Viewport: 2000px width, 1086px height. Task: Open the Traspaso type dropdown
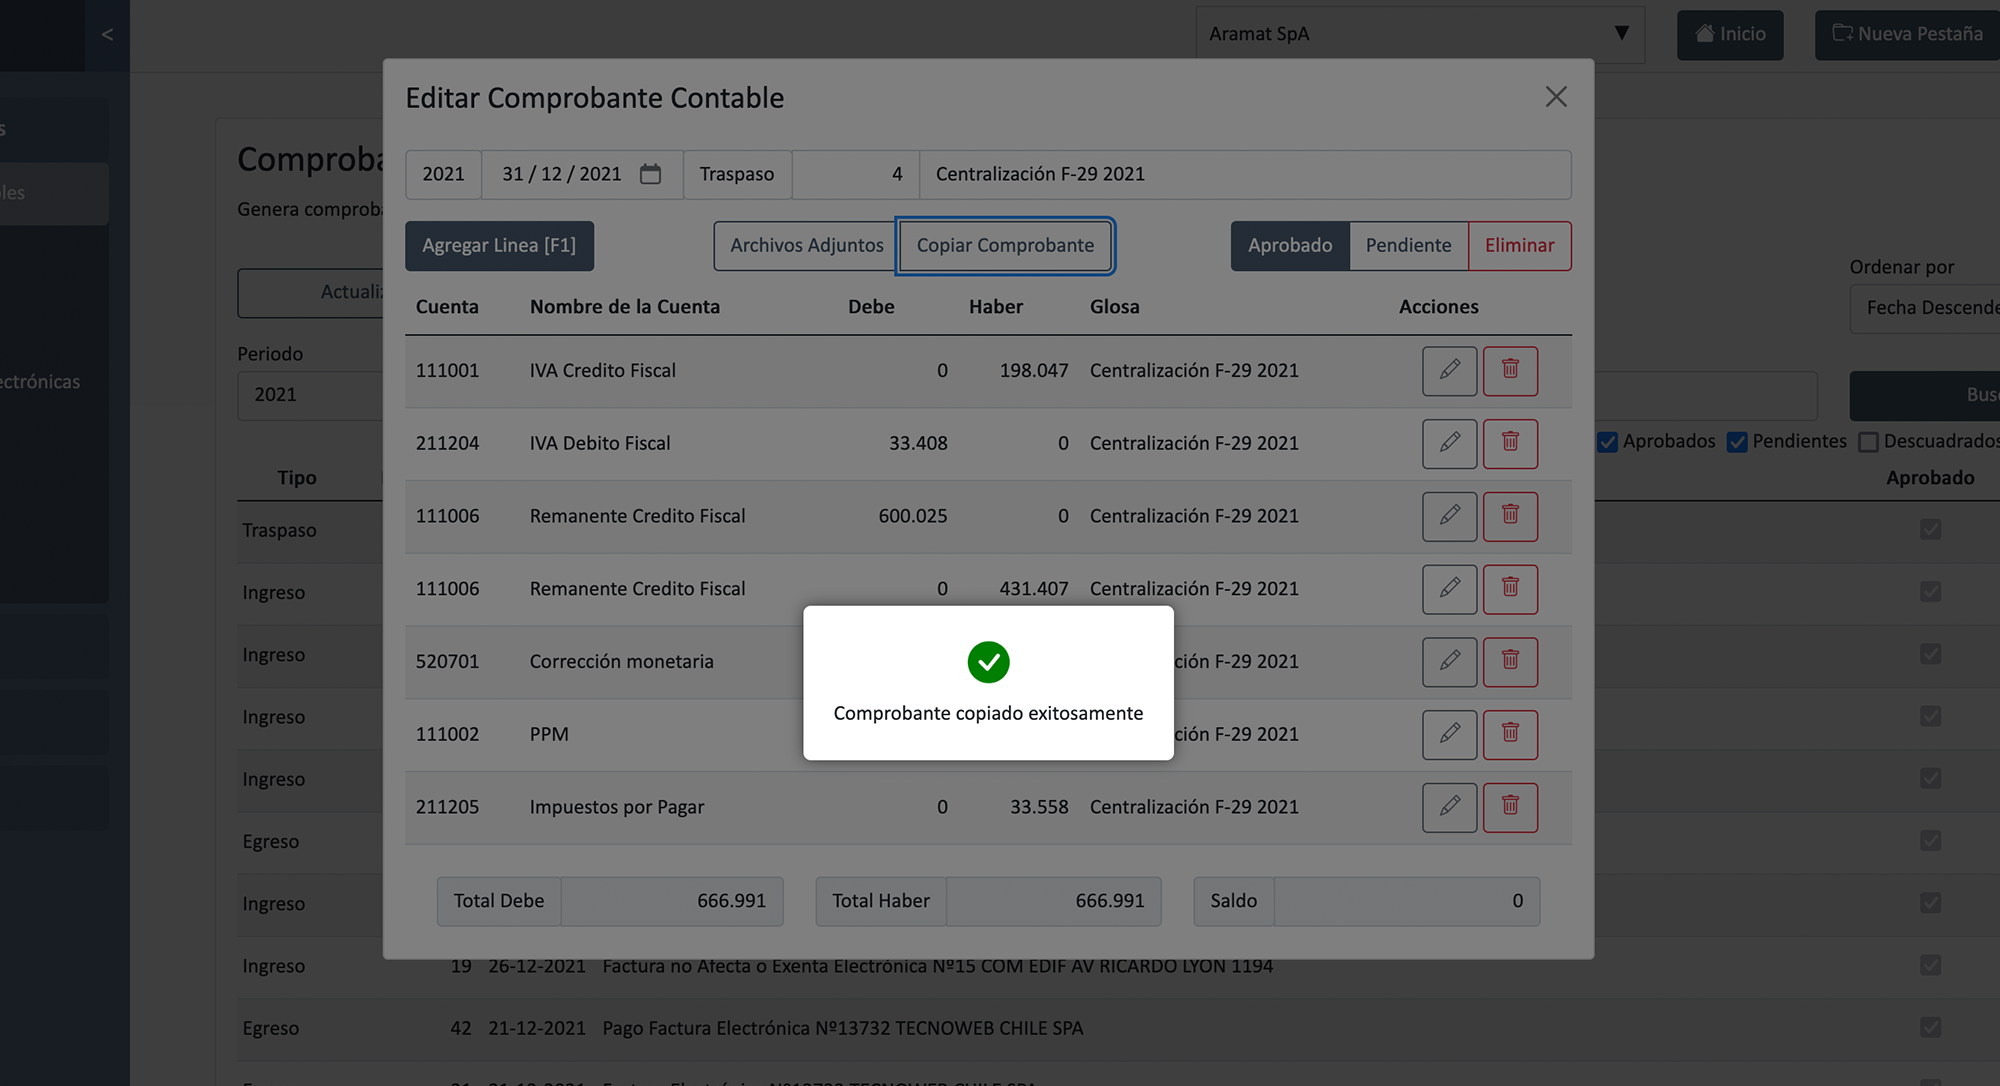click(x=737, y=174)
